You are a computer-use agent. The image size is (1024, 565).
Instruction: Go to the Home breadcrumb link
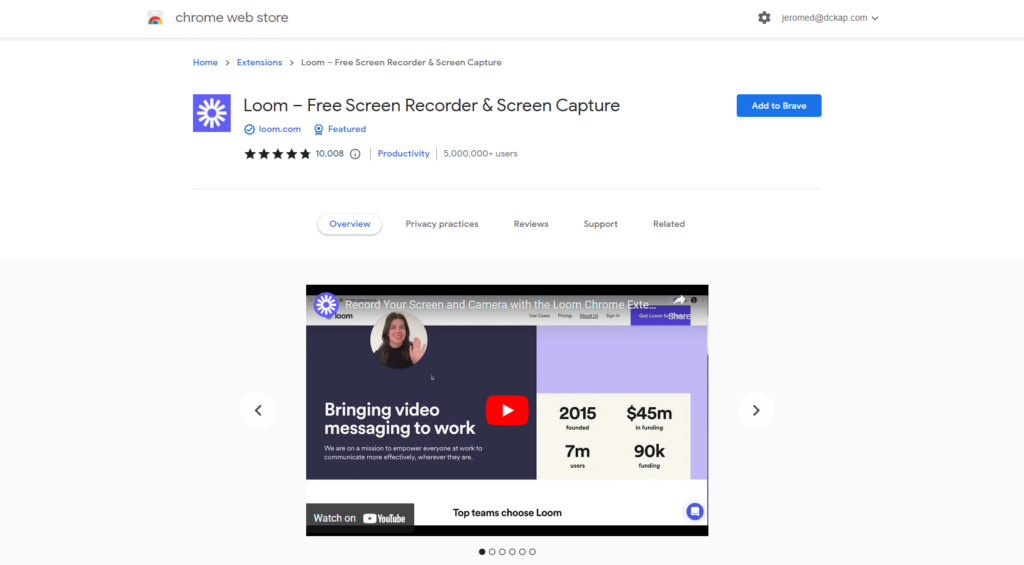tap(205, 63)
